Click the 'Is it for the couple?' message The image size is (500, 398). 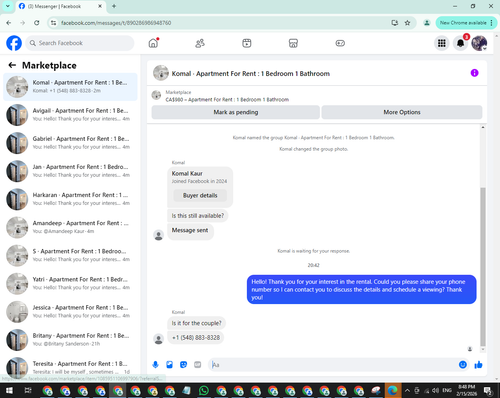coord(196,323)
